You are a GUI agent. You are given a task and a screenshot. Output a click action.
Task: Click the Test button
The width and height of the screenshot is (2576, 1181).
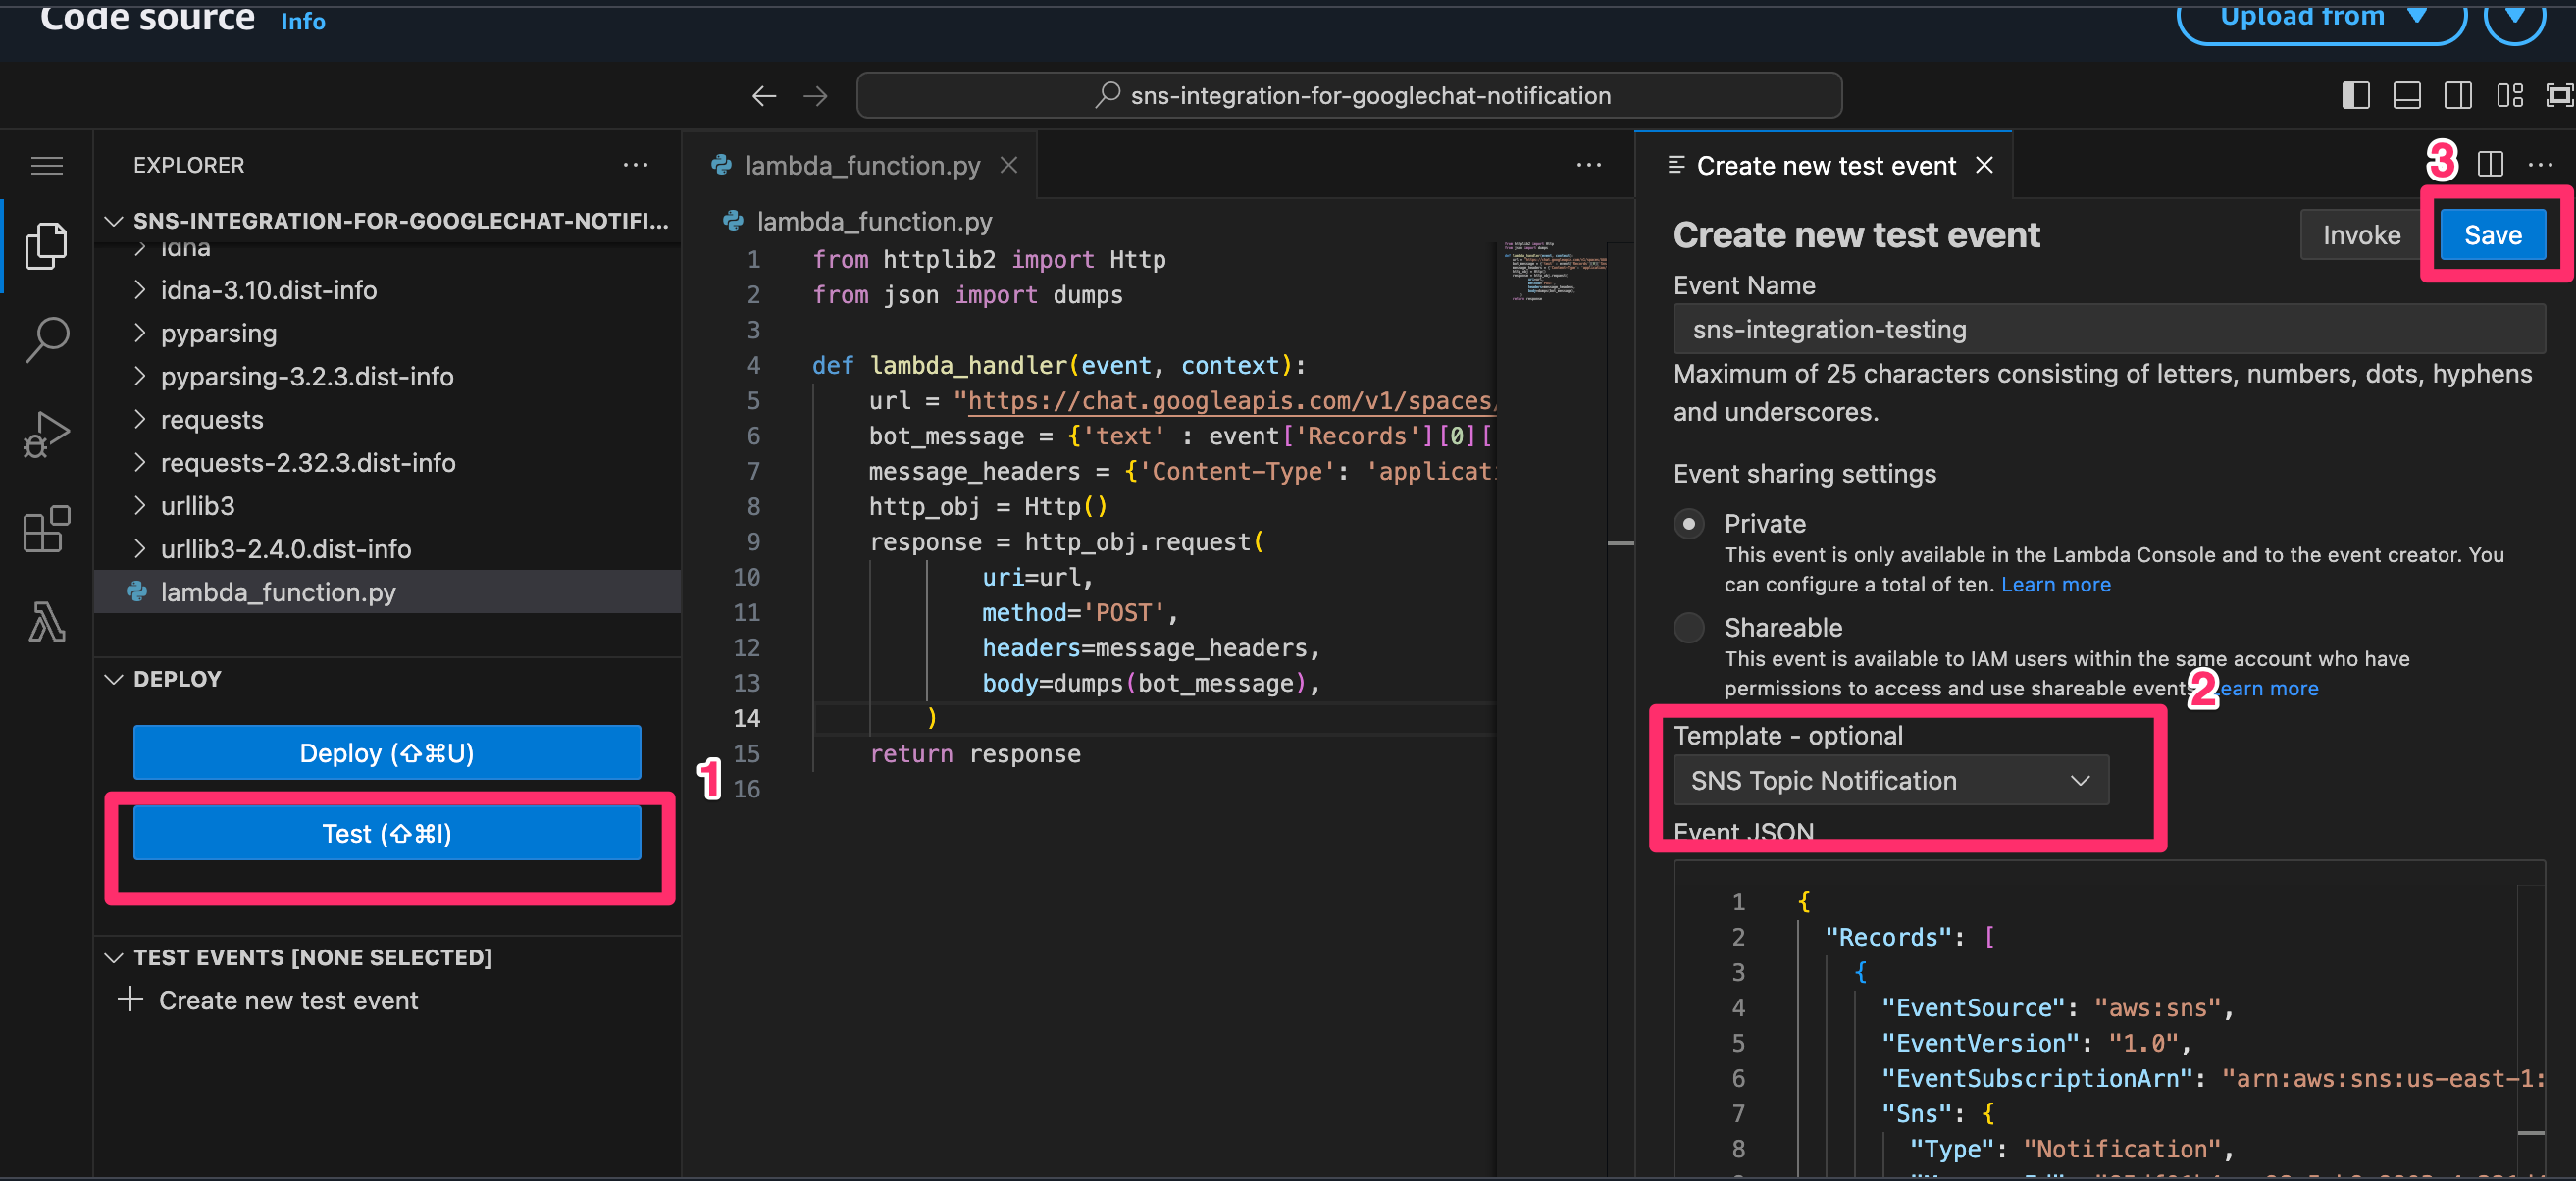(x=387, y=833)
